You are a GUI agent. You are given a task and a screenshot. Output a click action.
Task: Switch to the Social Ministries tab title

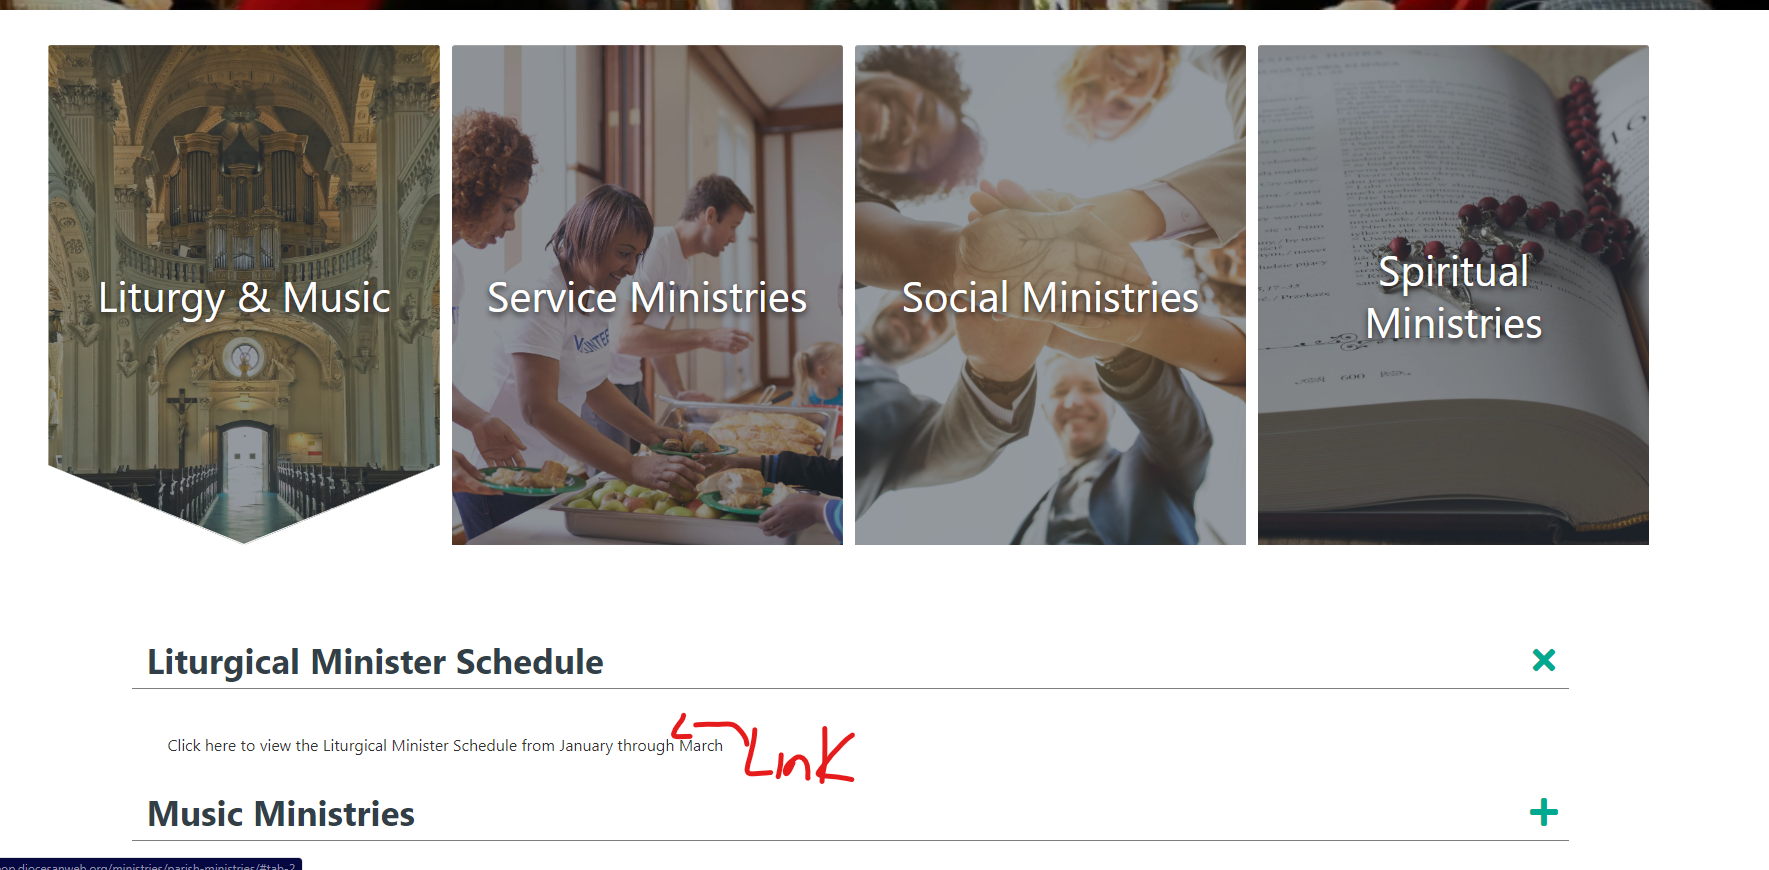(1050, 297)
